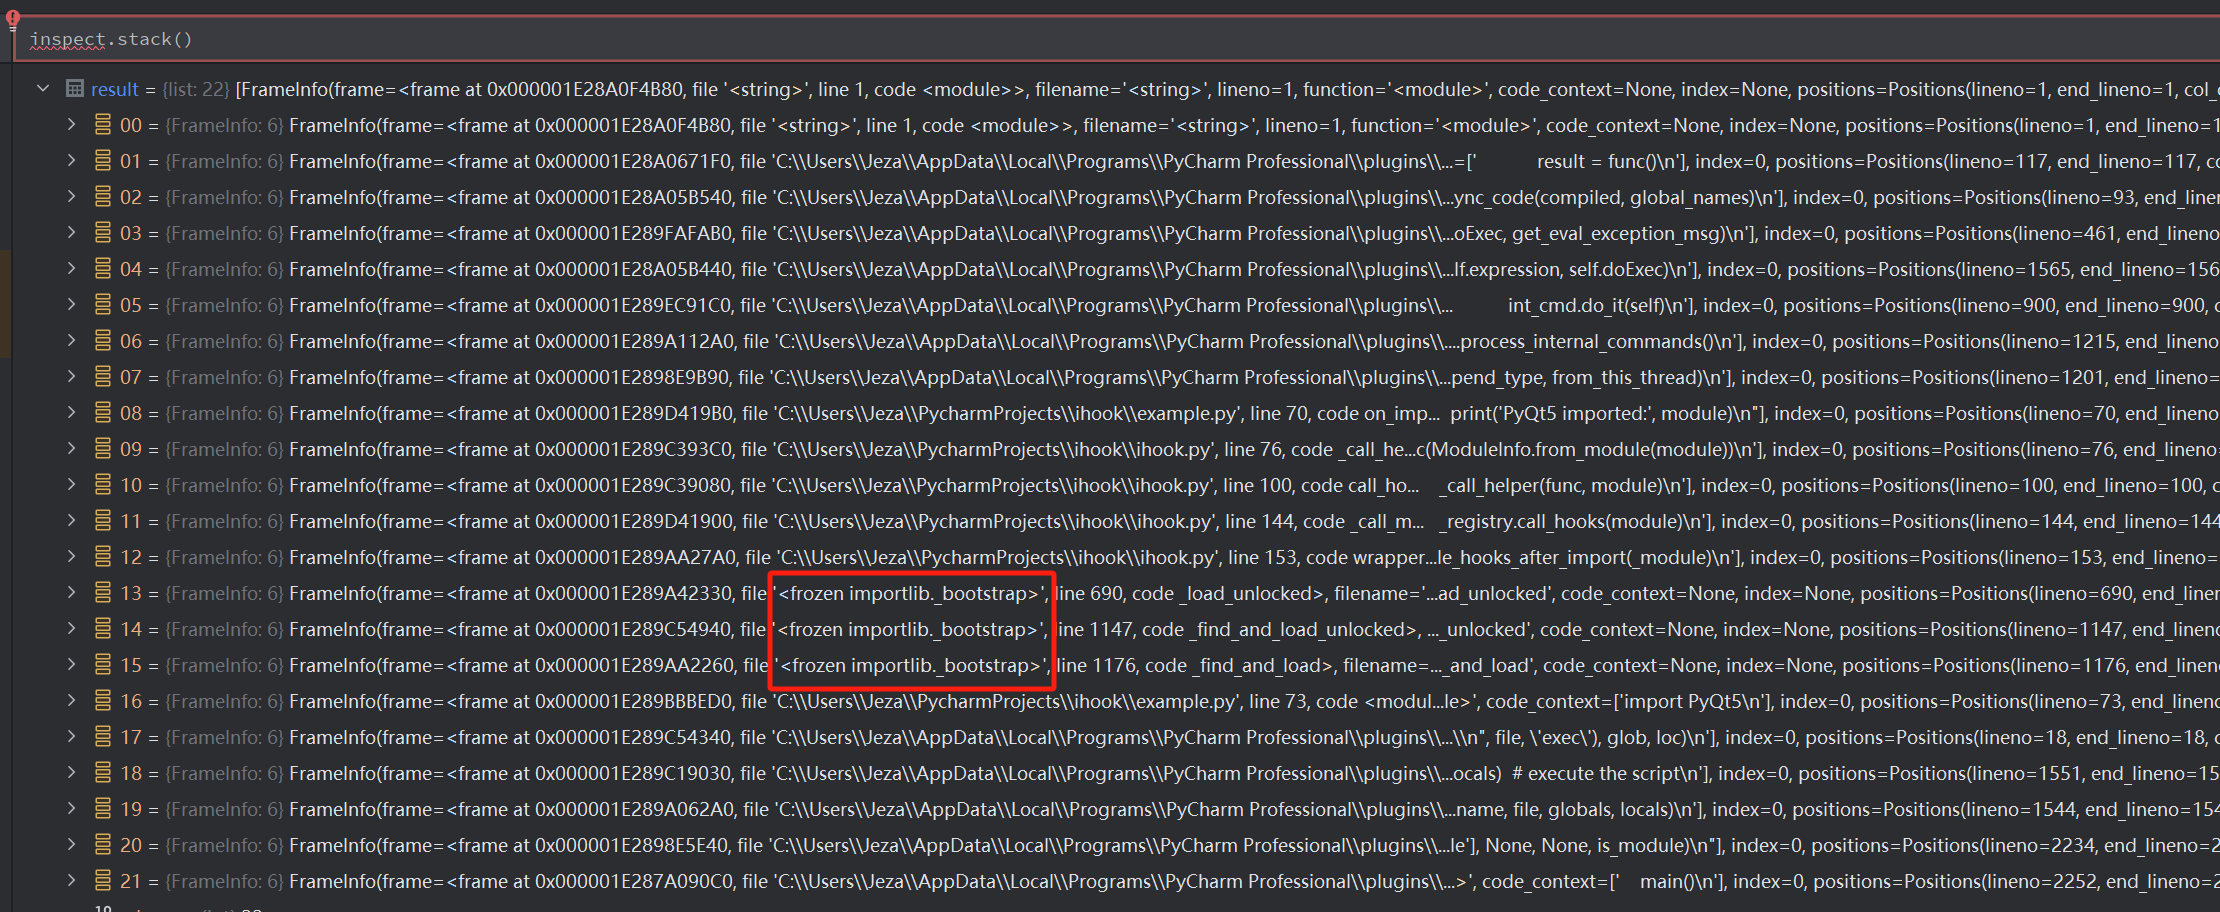The height and width of the screenshot is (912, 2220).
Task: Click the red error indicator icon
Action: click(13, 18)
